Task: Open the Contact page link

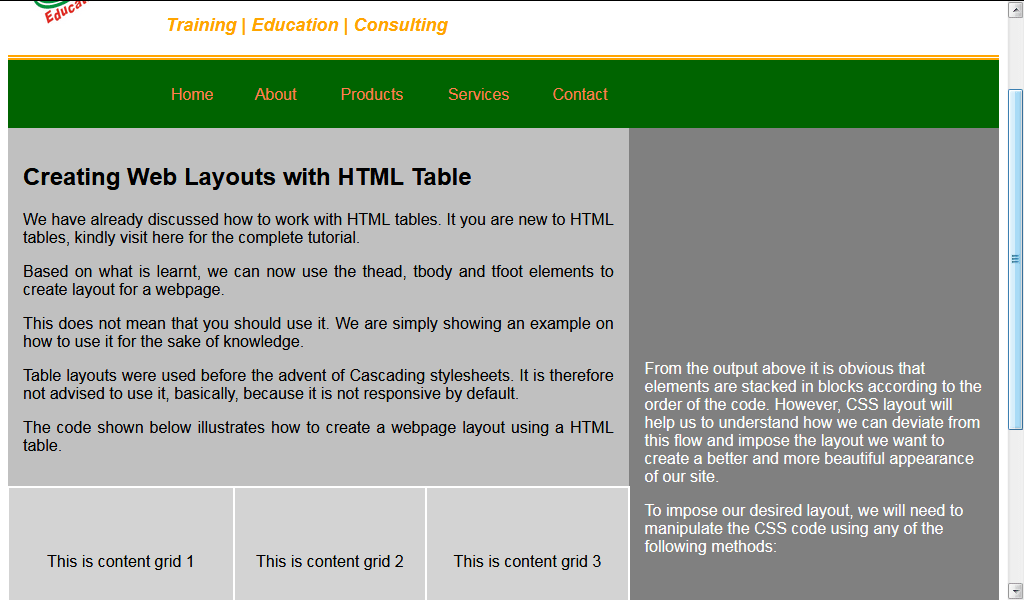Action: [580, 94]
